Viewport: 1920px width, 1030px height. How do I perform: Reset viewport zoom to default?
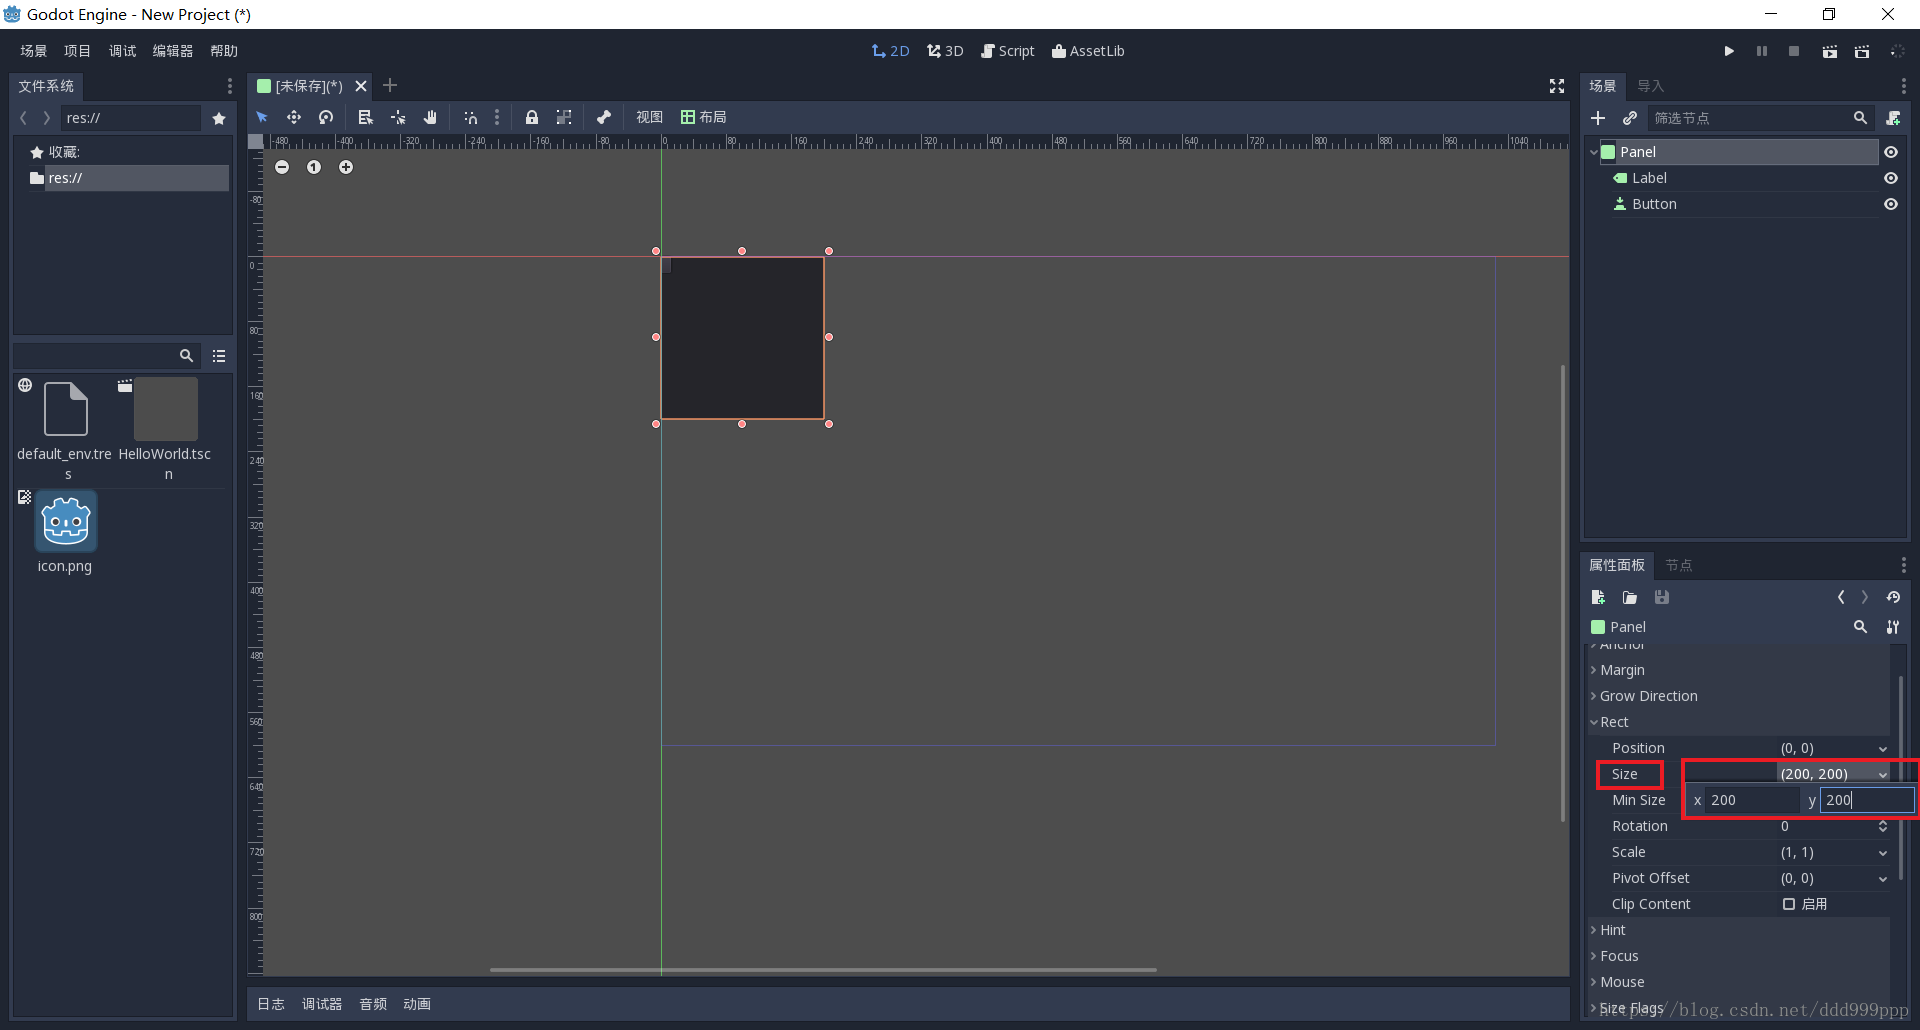314,167
